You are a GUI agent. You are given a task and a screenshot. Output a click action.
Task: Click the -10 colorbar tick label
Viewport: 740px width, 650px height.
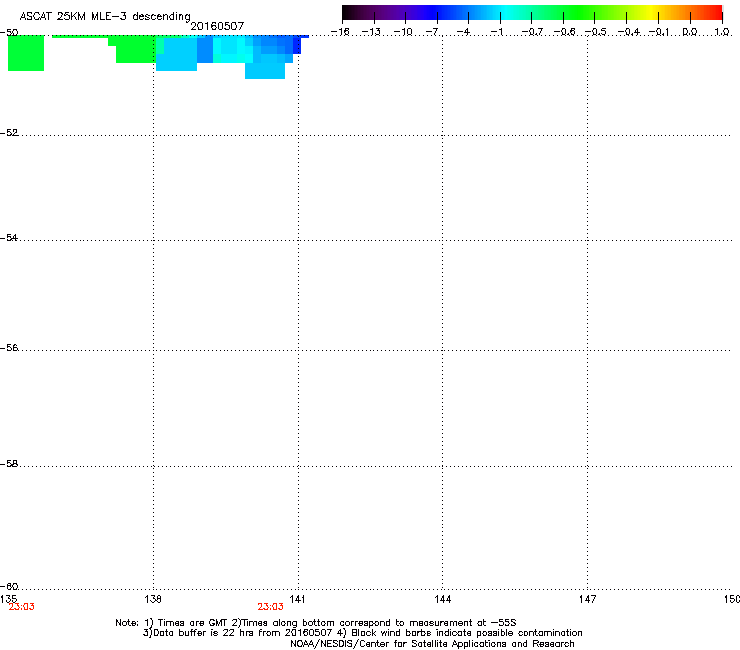click(403, 32)
